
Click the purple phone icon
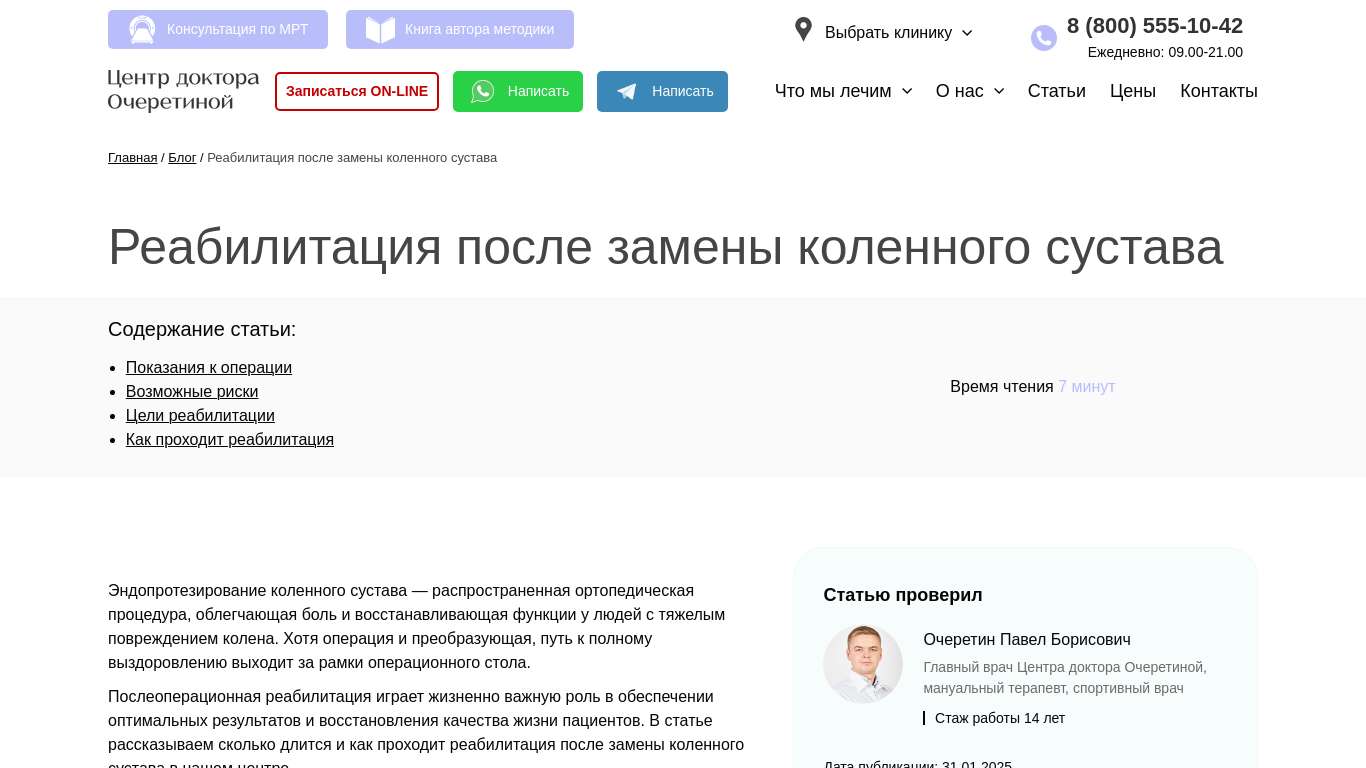tap(1043, 38)
